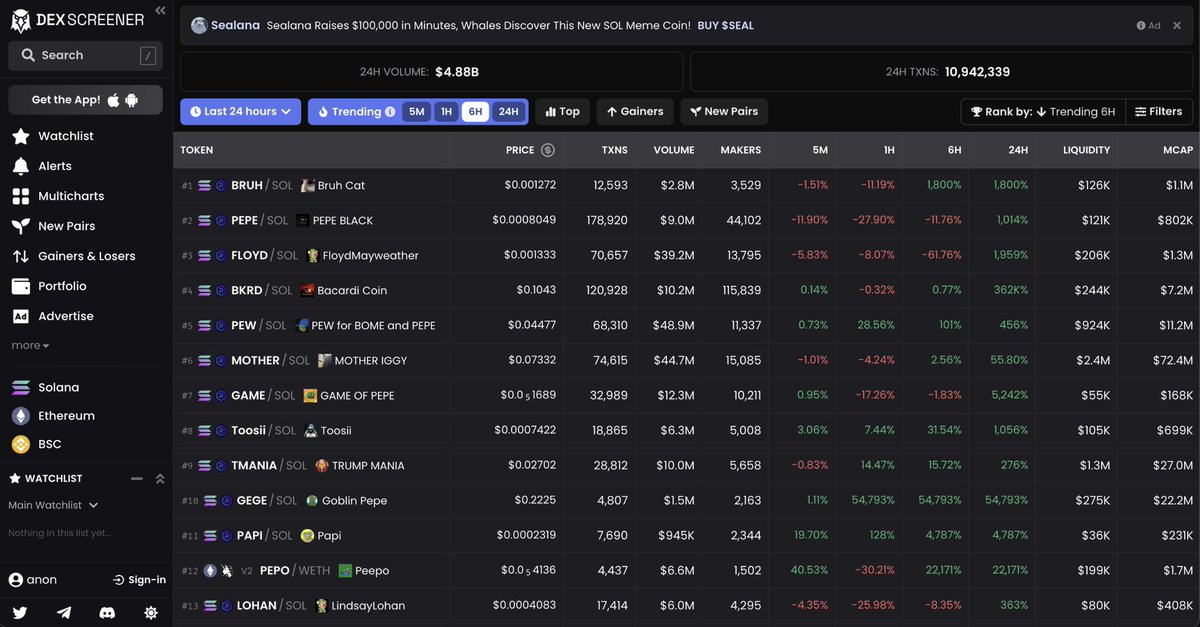Close the Sealana ad banner
This screenshot has height=627, width=1200.
(x=1178, y=26)
